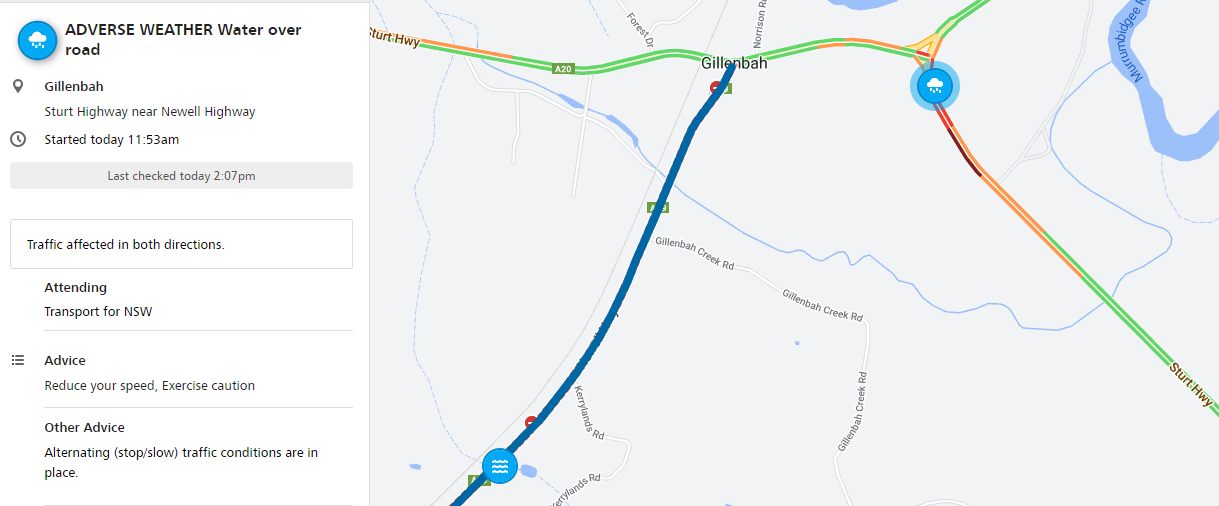Click the ADVERSE WEATHER Water over road heading
Image resolution: width=1219 pixels, height=506 pixels.
(x=183, y=40)
